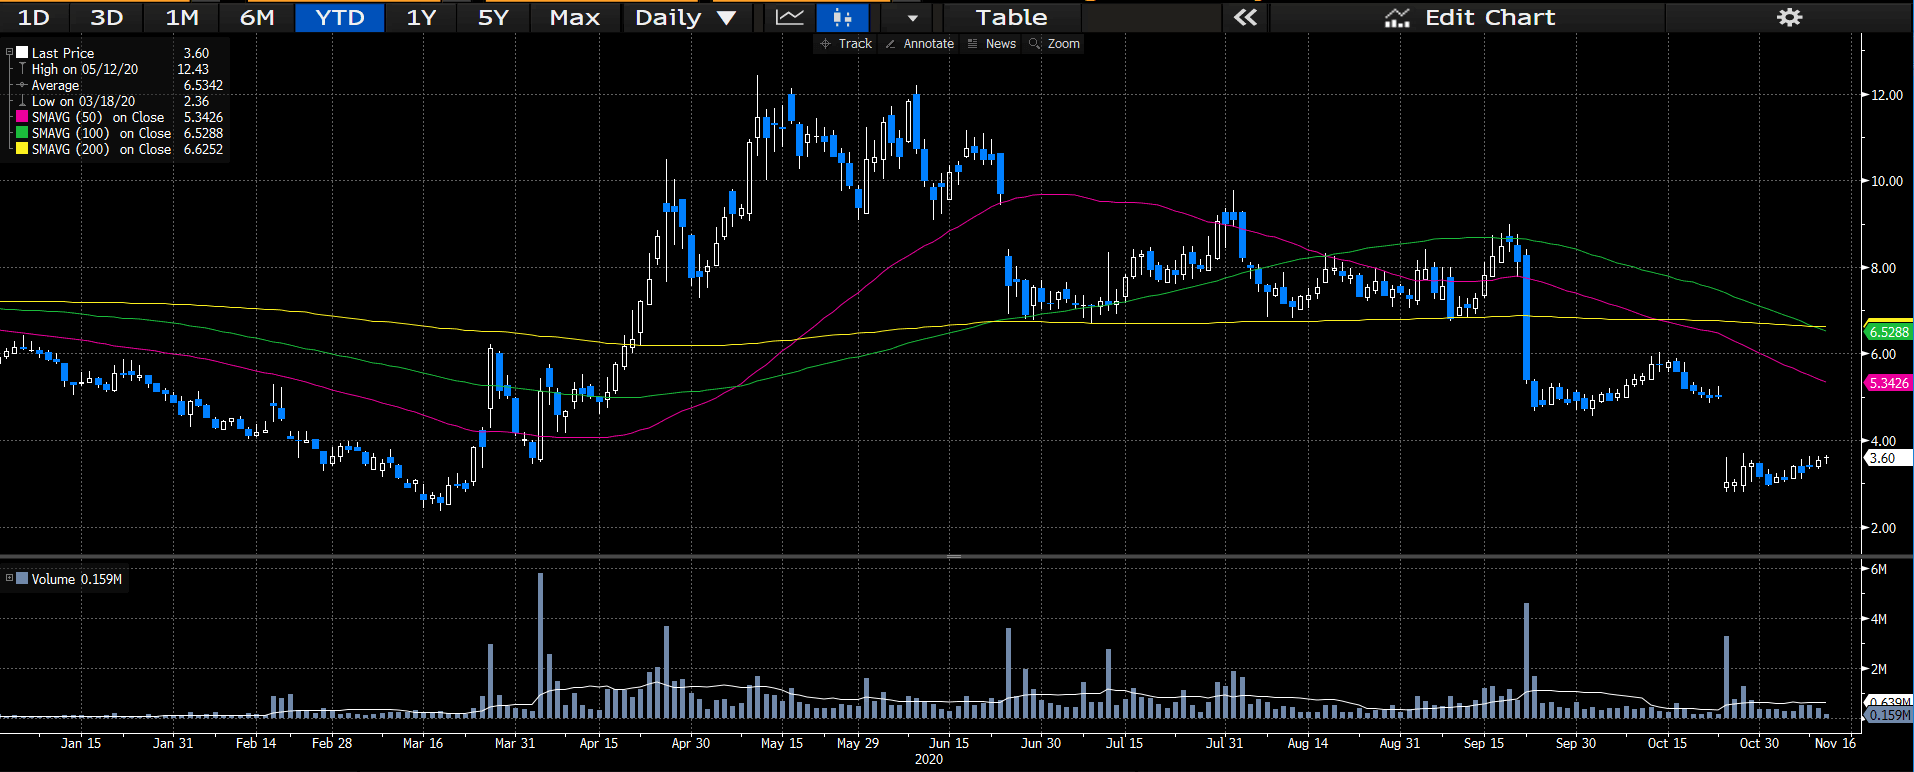This screenshot has width=1914, height=772.
Task: Click the magenta SMAVG (50) color swatch
Action: [x=22, y=117]
